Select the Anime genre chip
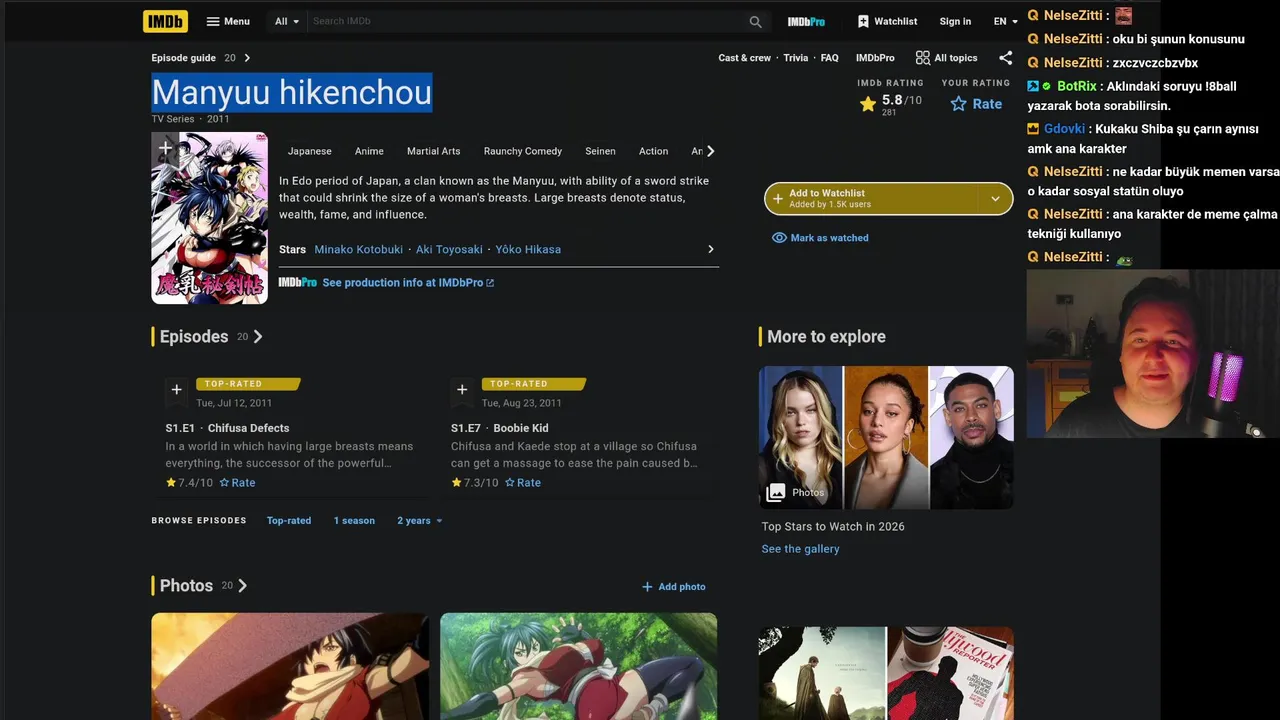1280x720 pixels. 369,151
